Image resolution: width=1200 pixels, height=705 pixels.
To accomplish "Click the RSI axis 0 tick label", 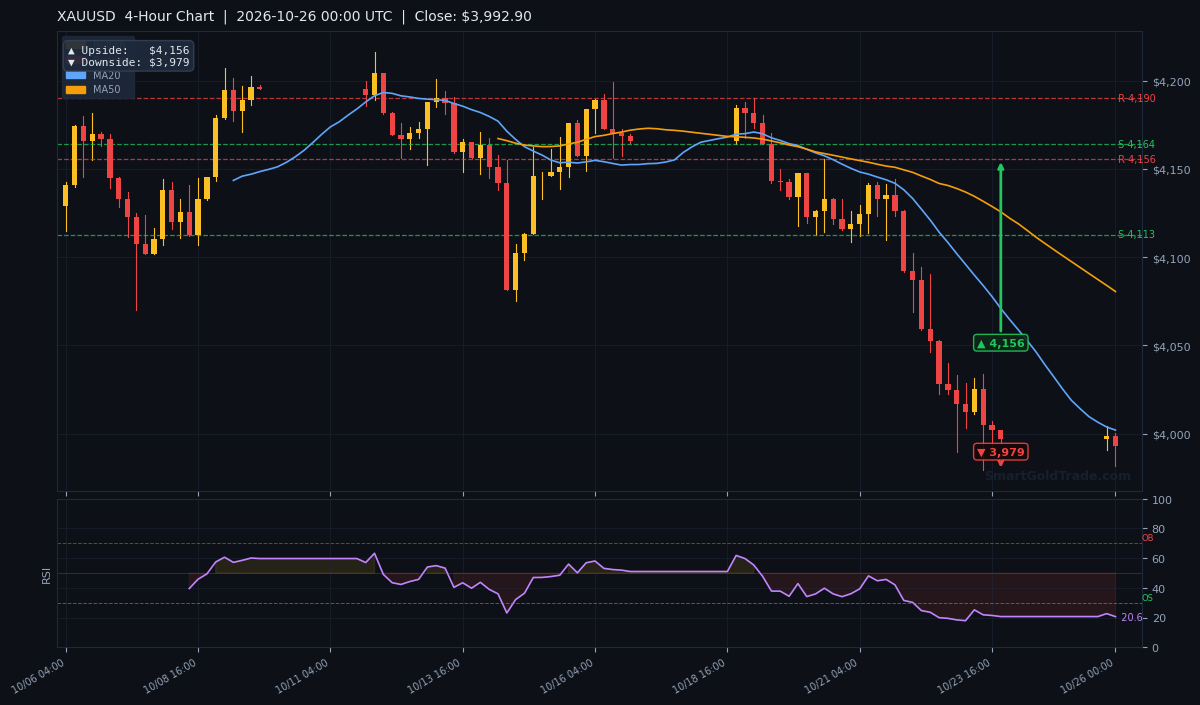I will [x=1155, y=647].
